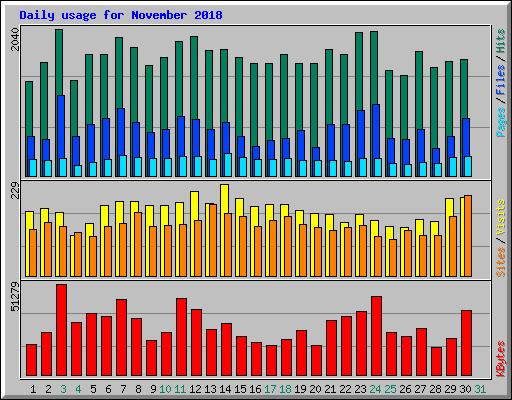
Task: Click the blue Files bar for day 24
Action: point(376,131)
